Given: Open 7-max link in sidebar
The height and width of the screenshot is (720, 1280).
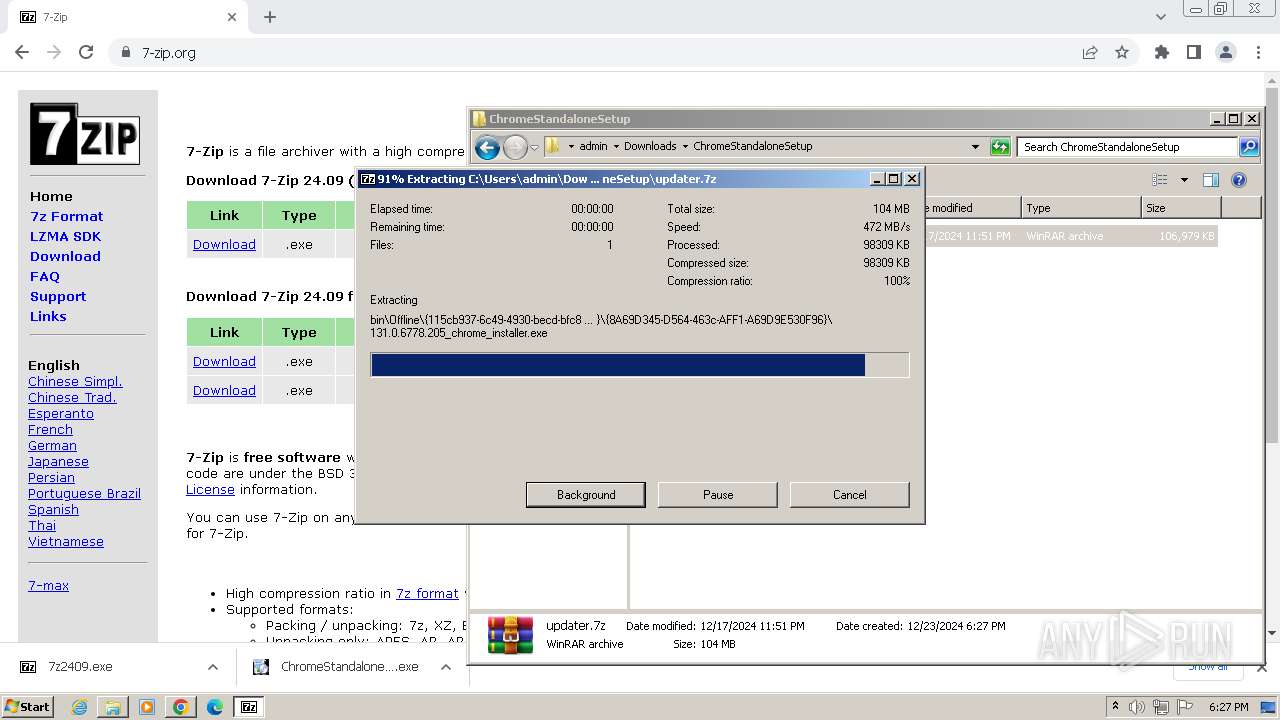Looking at the screenshot, I should click(x=48, y=585).
